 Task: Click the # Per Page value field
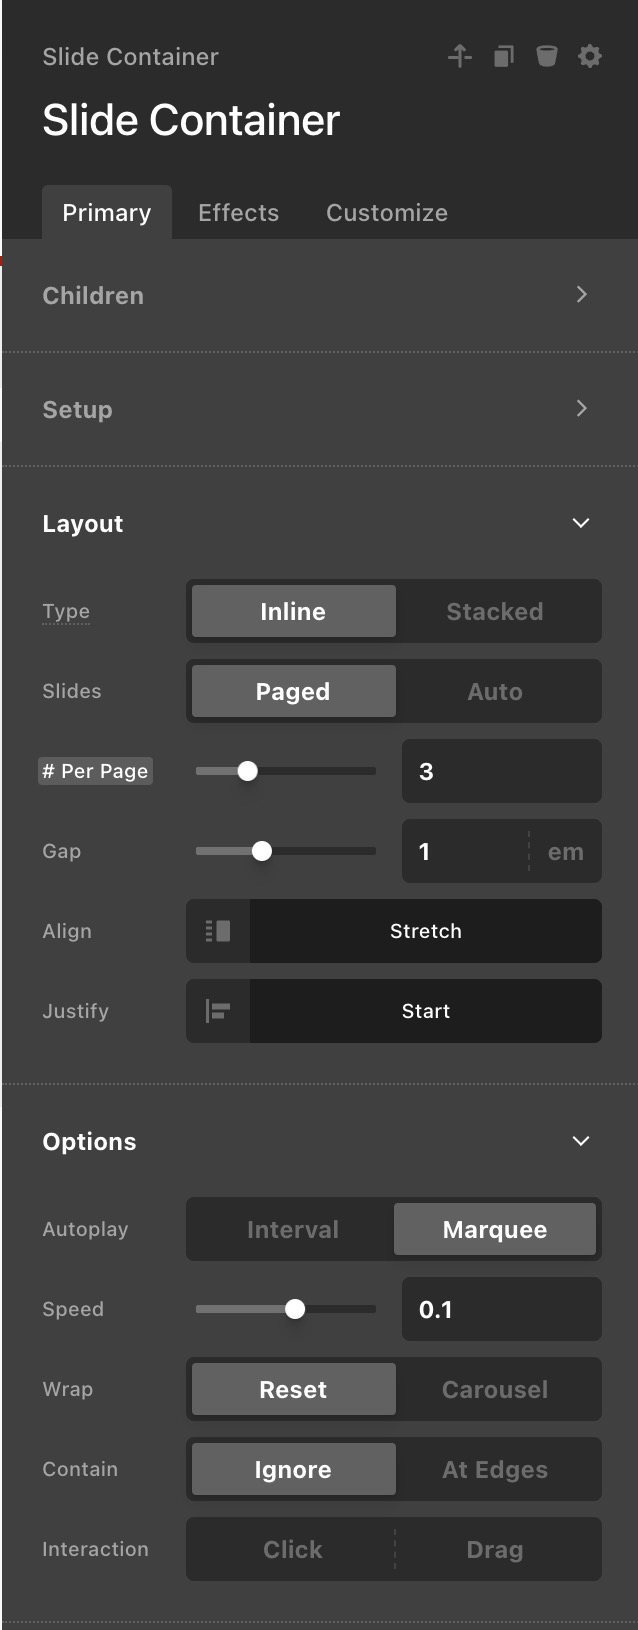click(500, 771)
